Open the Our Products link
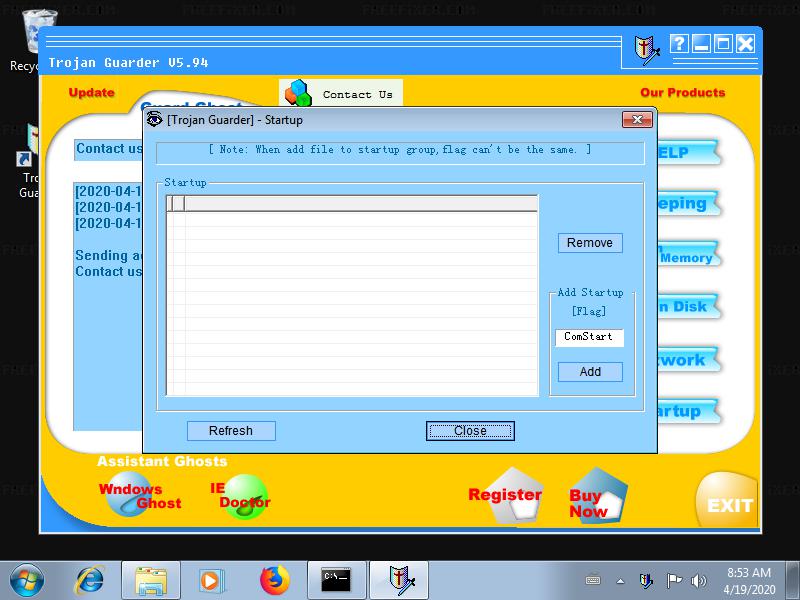 tap(683, 92)
